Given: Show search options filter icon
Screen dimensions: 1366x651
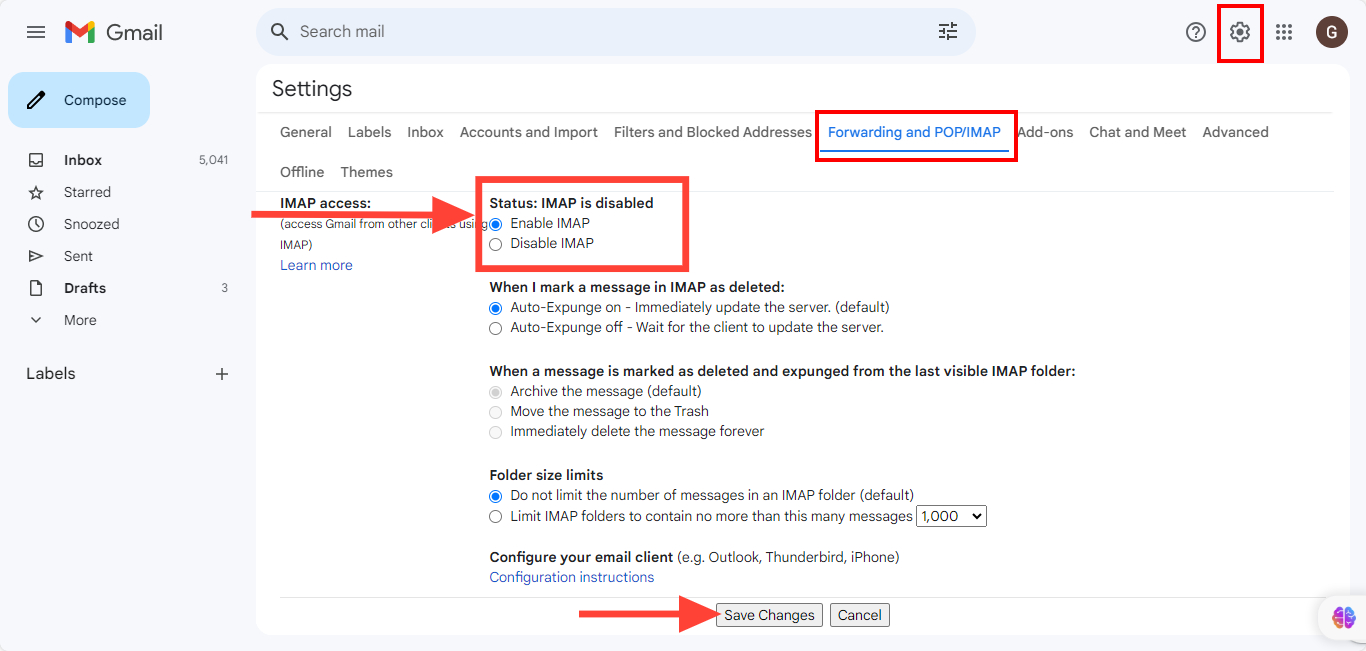Looking at the screenshot, I should tap(948, 32).
